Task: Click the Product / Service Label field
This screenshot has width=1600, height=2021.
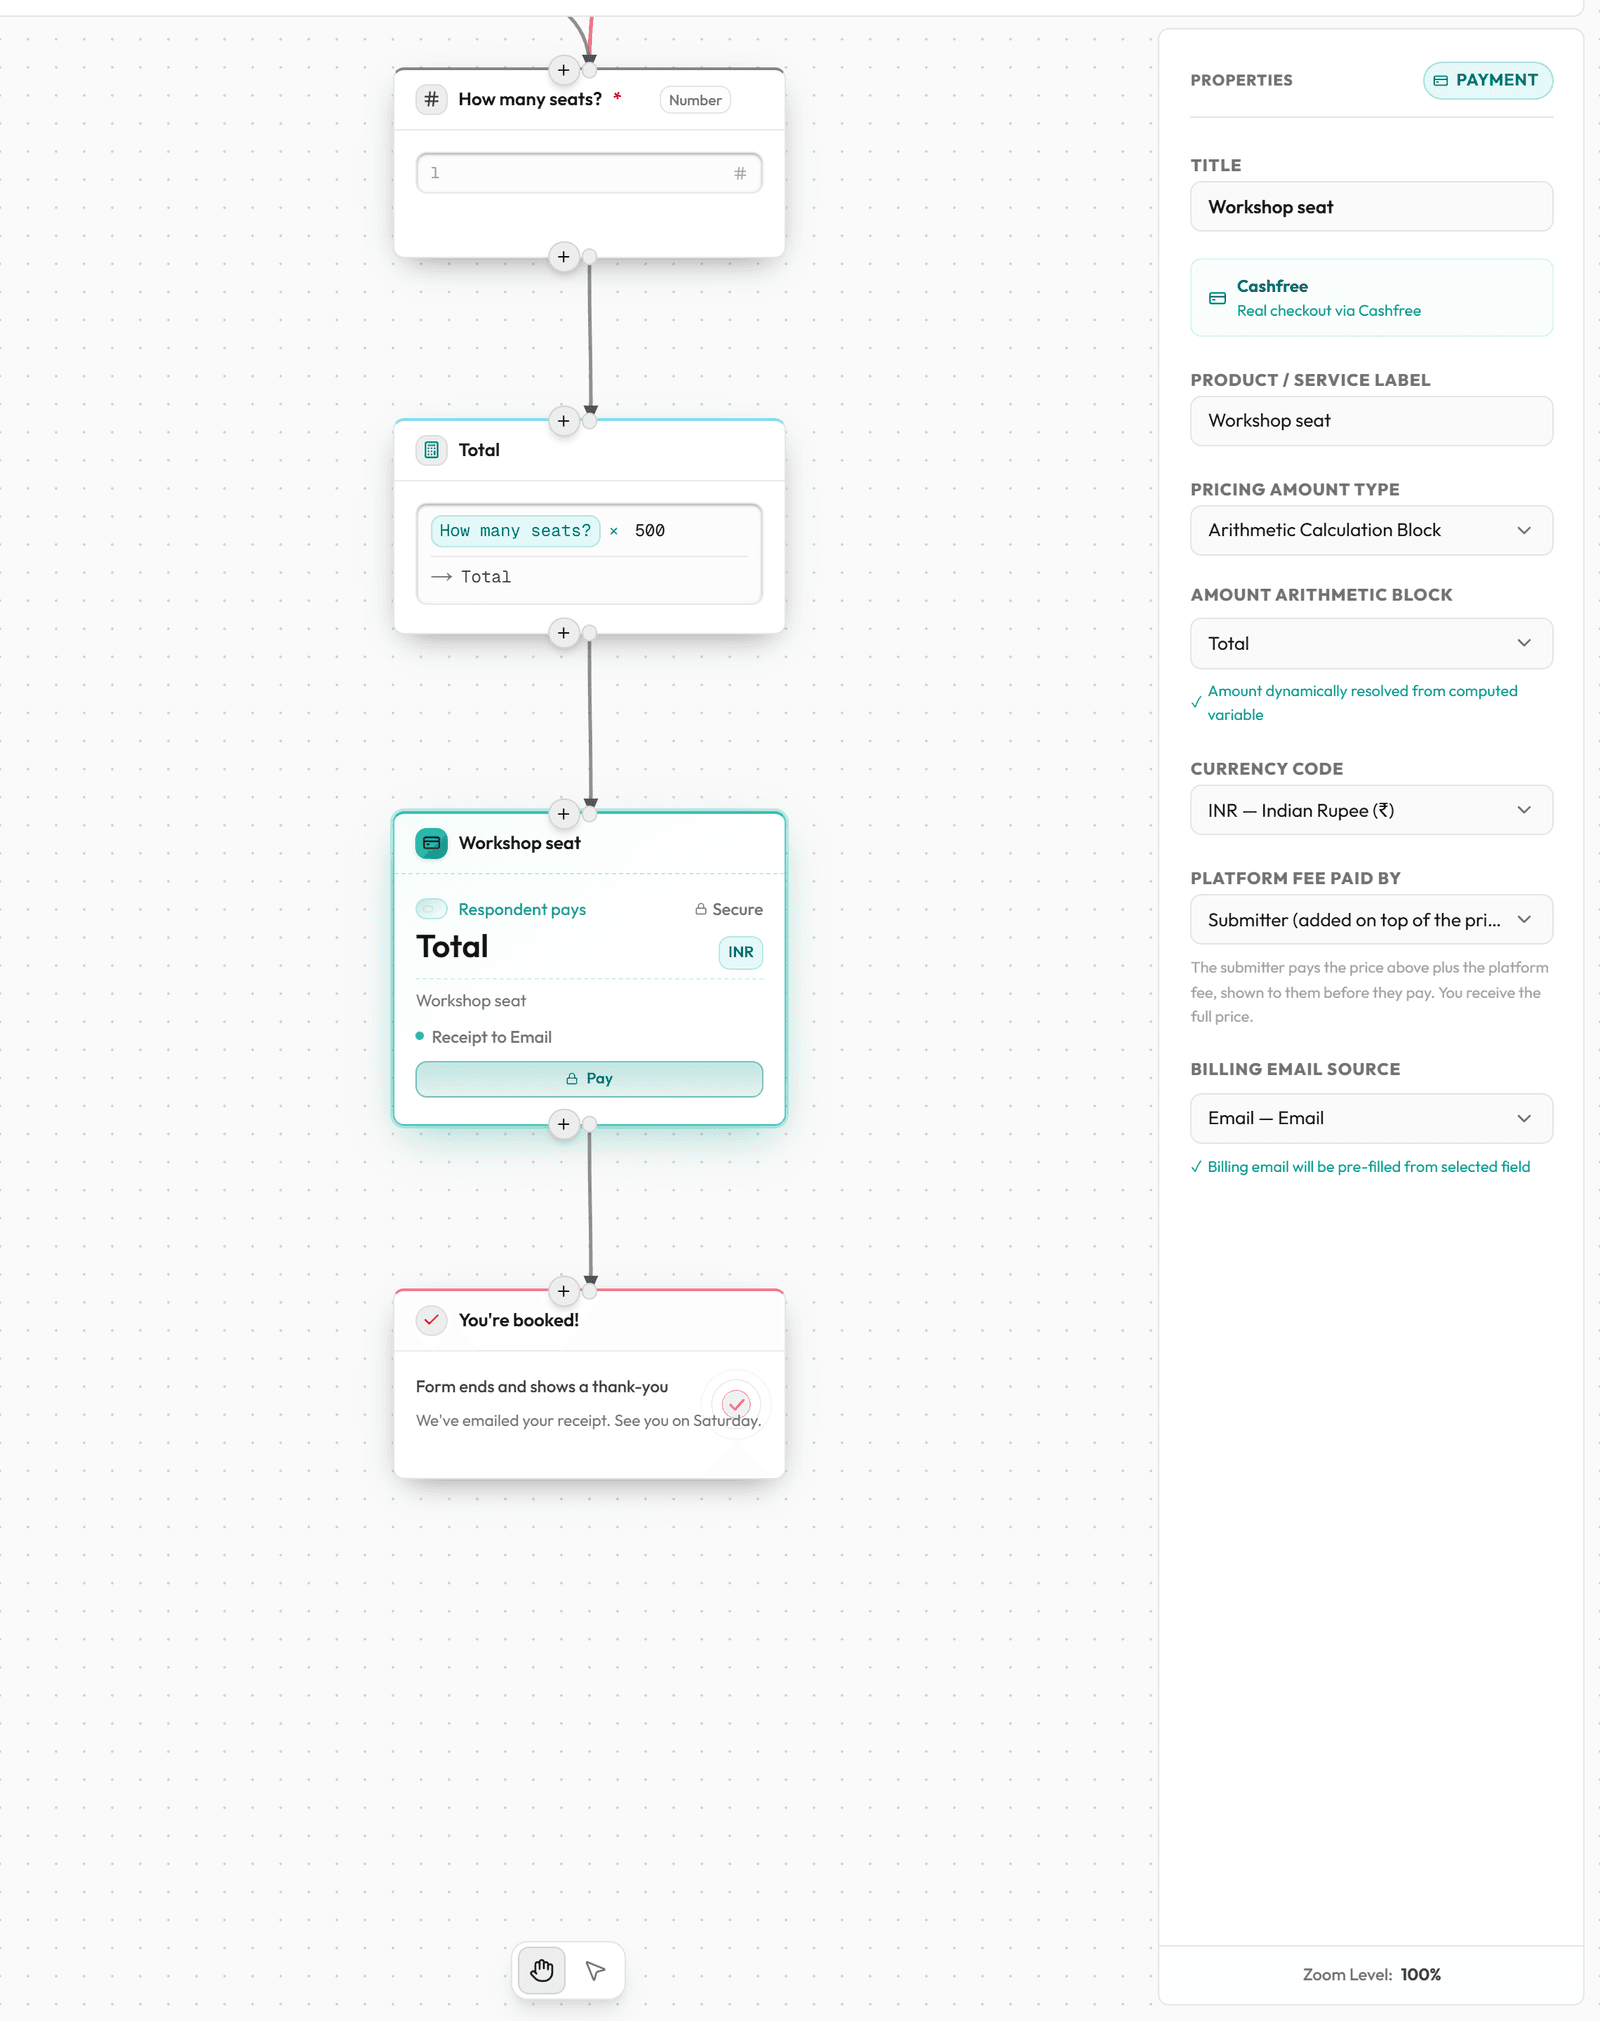Action: tap(1371, 421)
